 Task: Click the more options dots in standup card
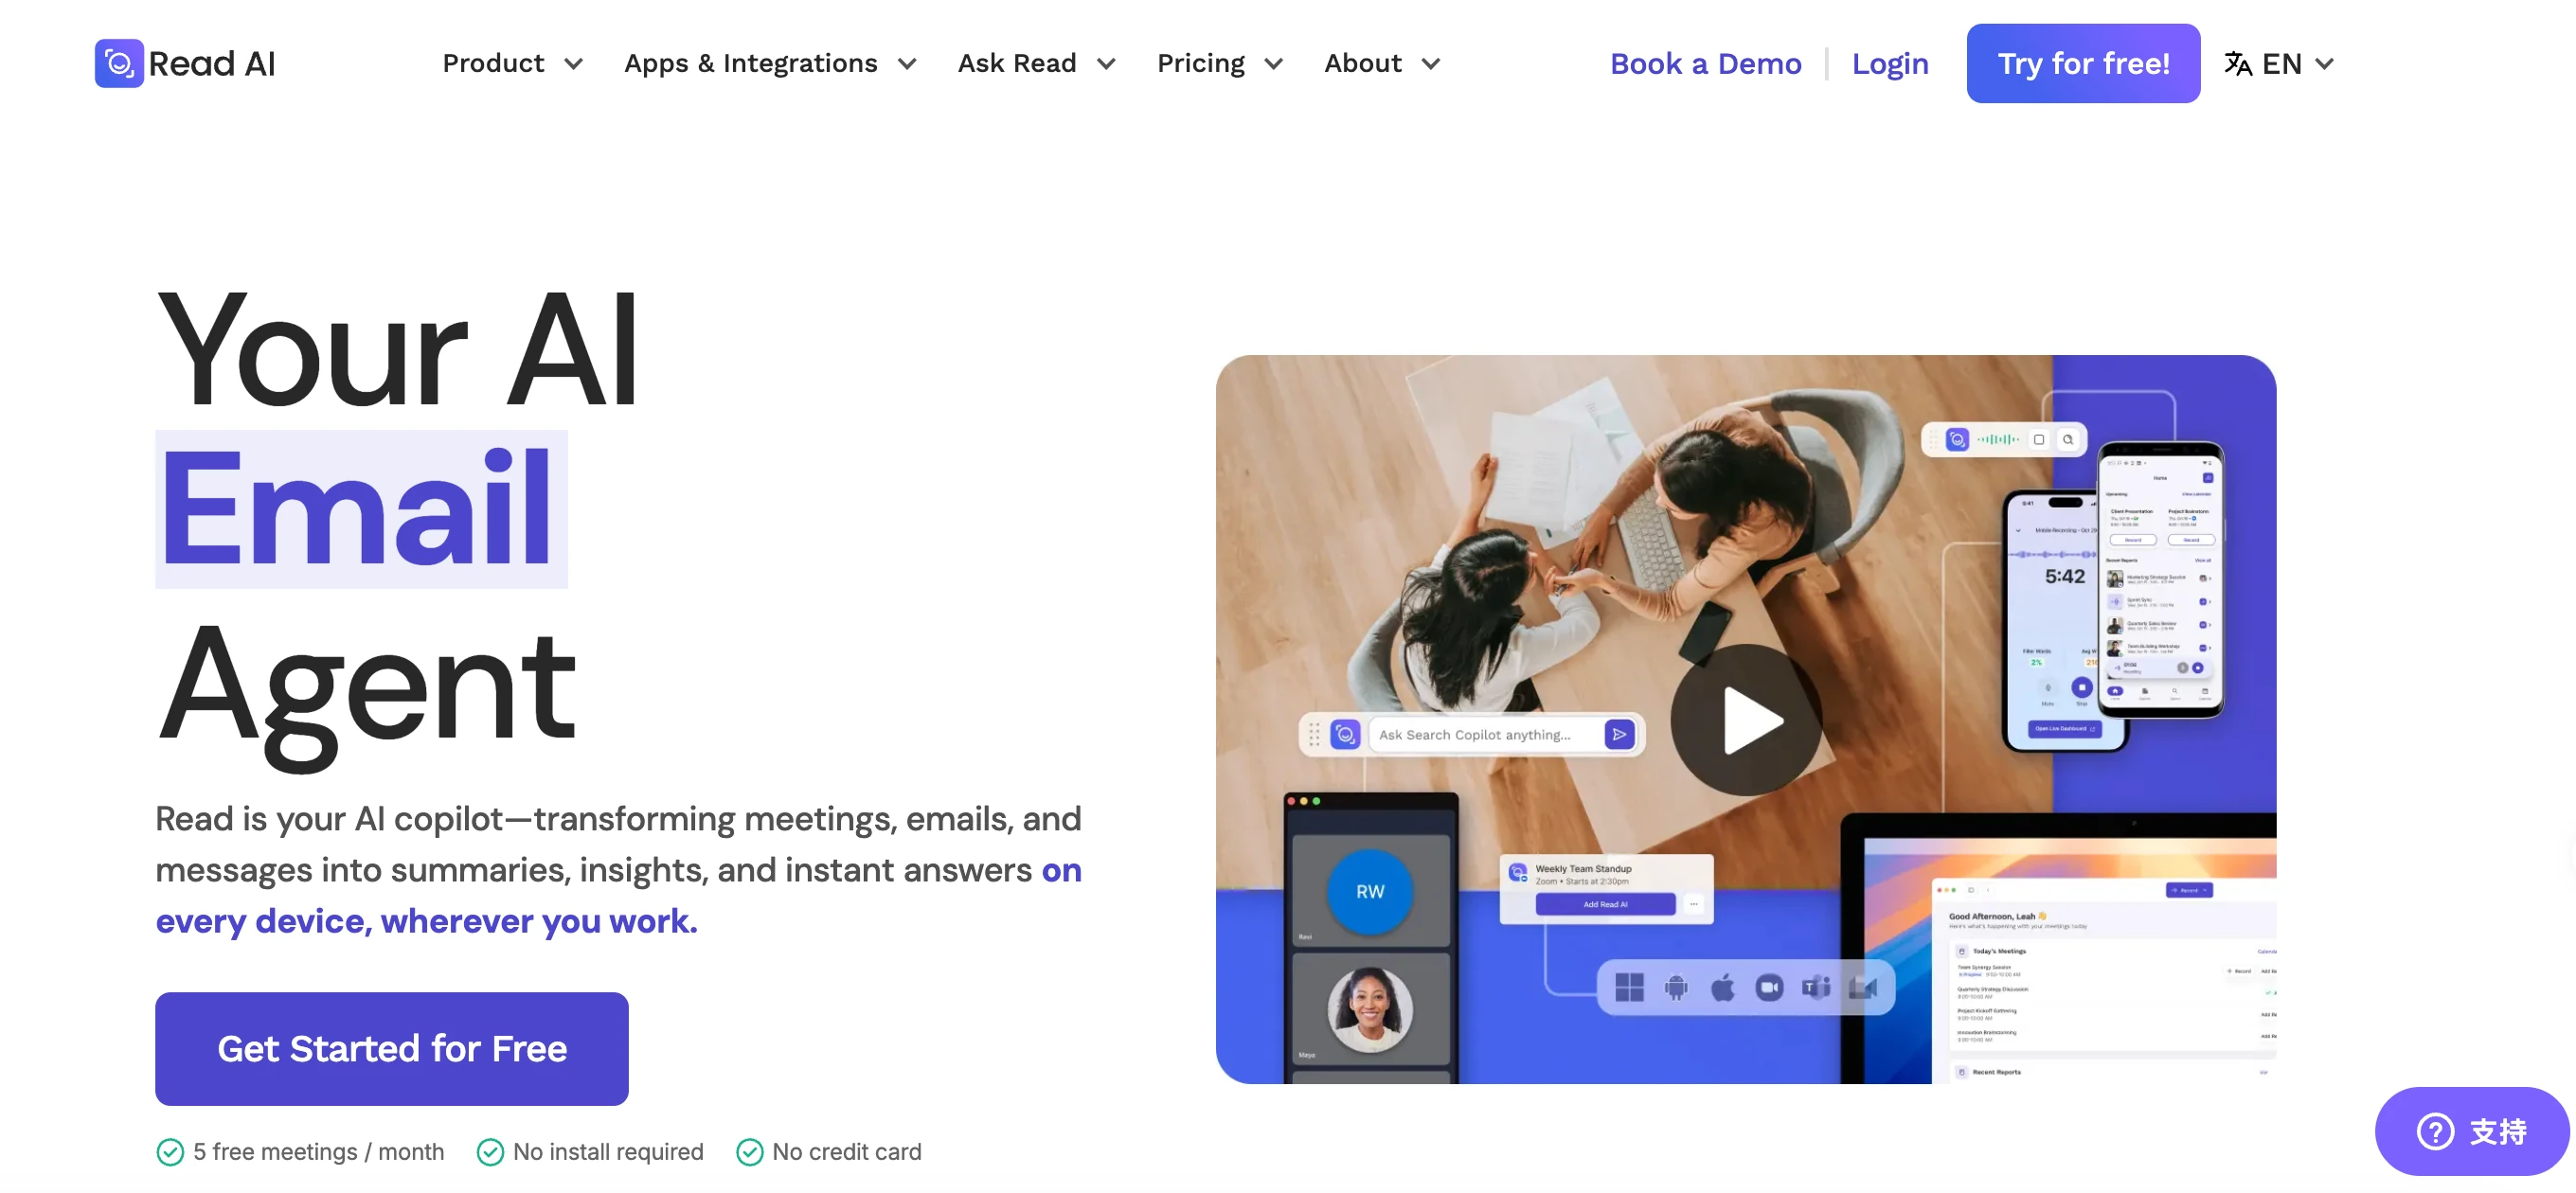1693,904
